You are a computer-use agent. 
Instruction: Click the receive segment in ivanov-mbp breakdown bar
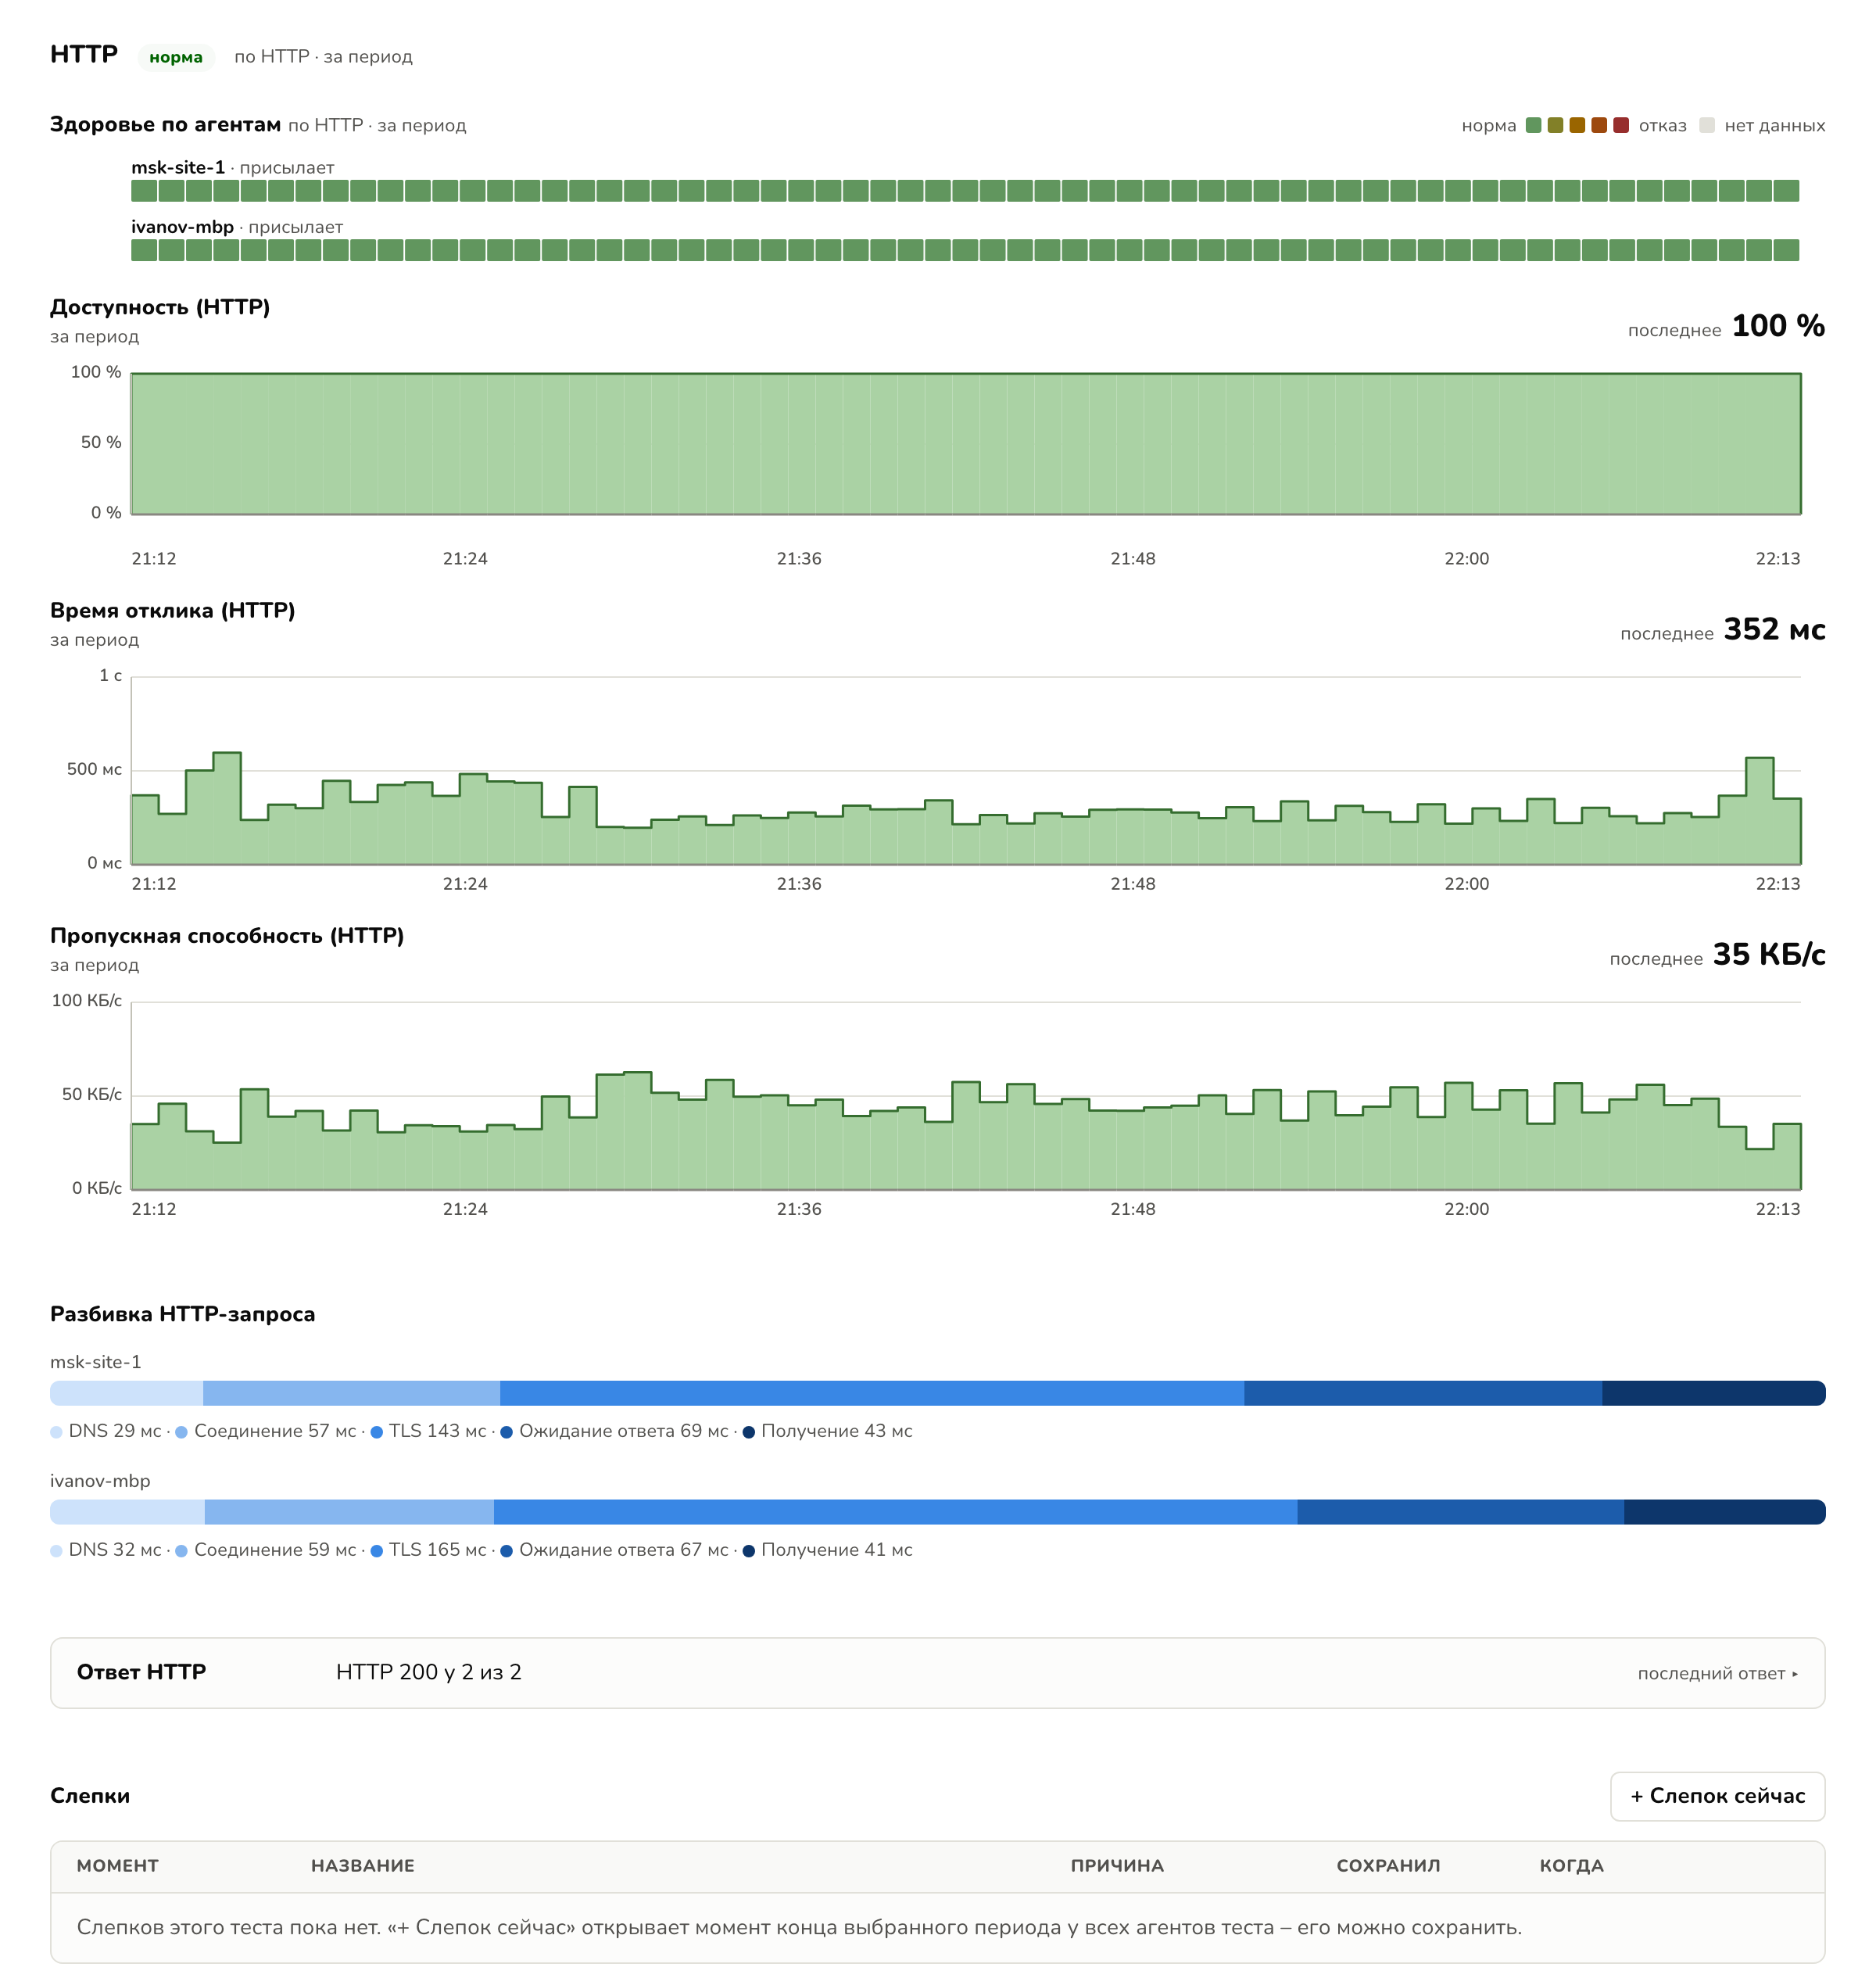coord(1724,1512)
